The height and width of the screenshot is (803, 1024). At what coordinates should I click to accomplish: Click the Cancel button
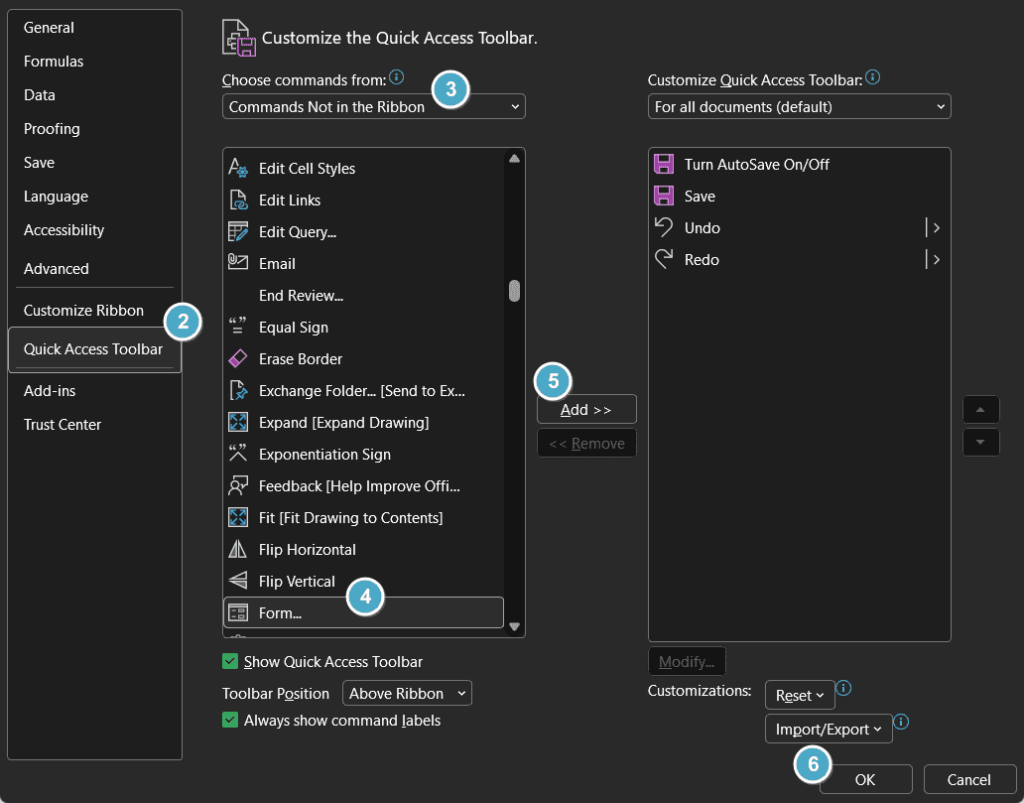pos(969,779)
